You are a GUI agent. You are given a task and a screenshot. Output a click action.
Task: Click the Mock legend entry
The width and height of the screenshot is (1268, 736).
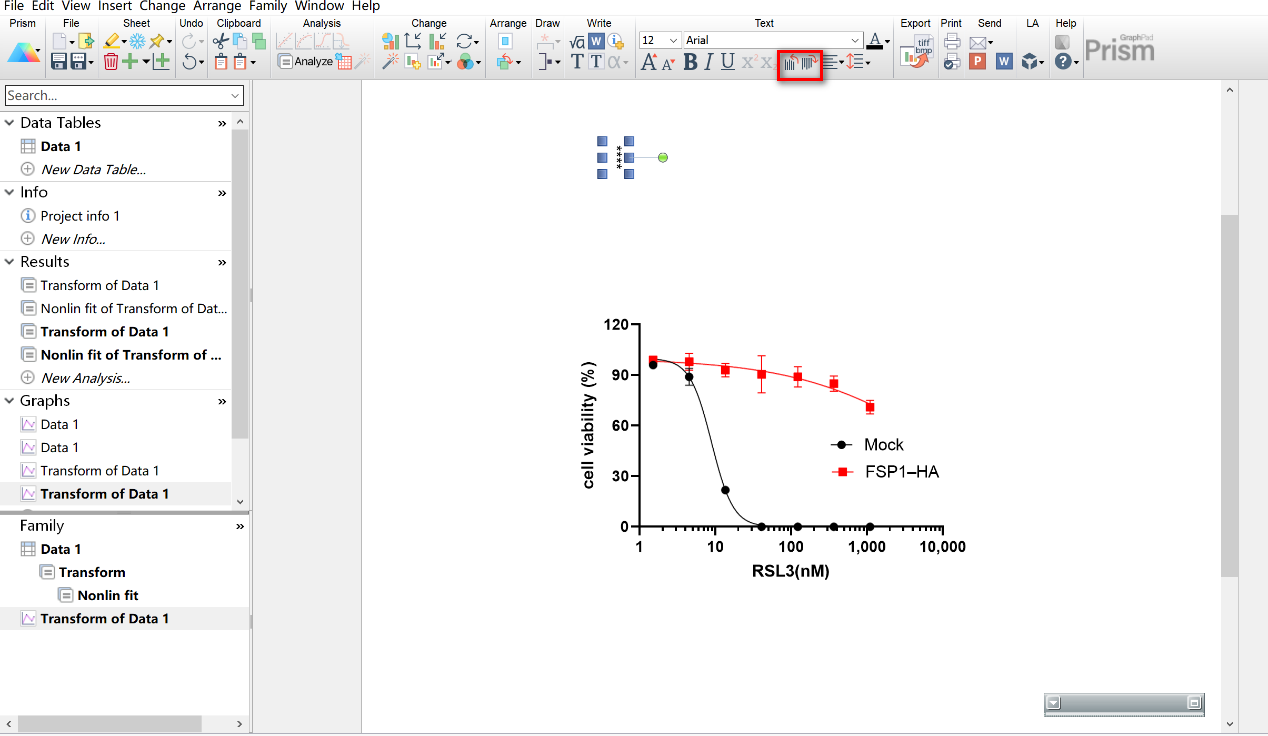pyautogui.click(x=867, y=445)
